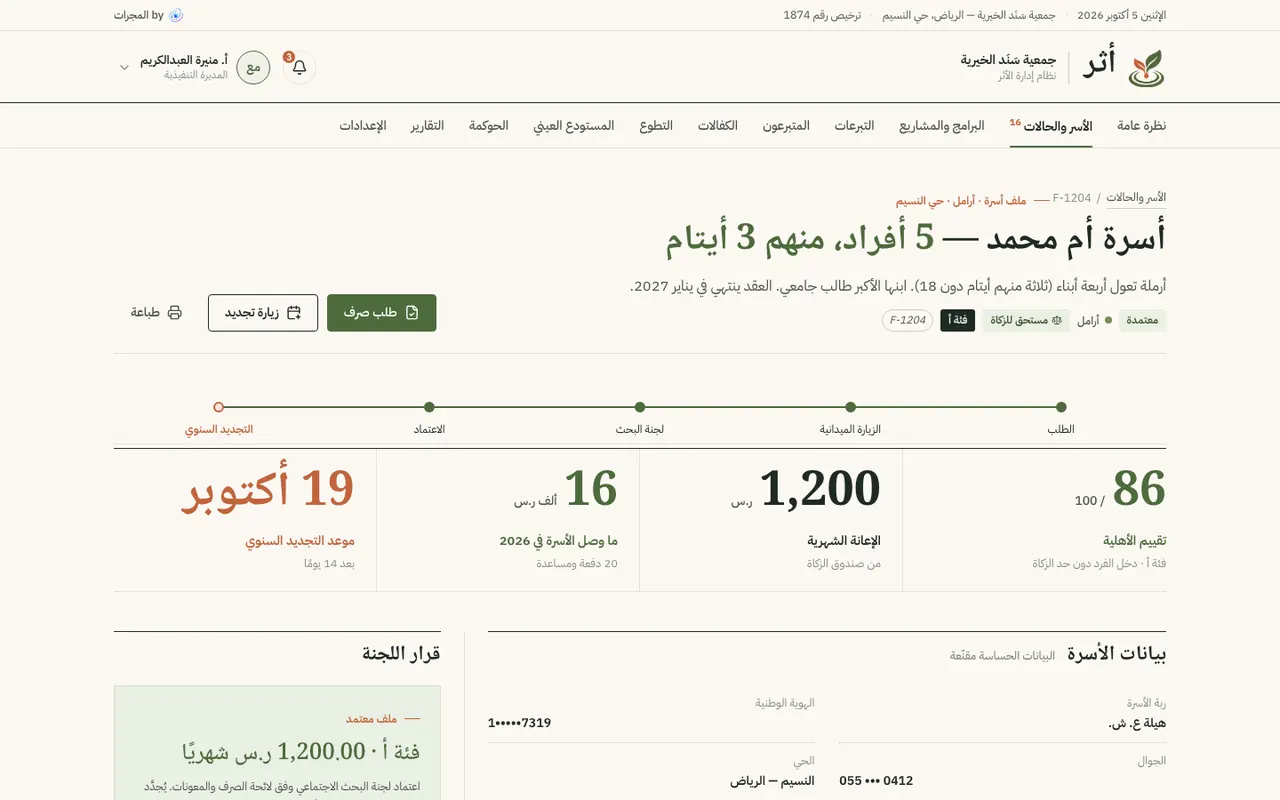The width and height of the screenshot is (1280, 800).
Task: Click the أرامل tag
Action: 1094,321
